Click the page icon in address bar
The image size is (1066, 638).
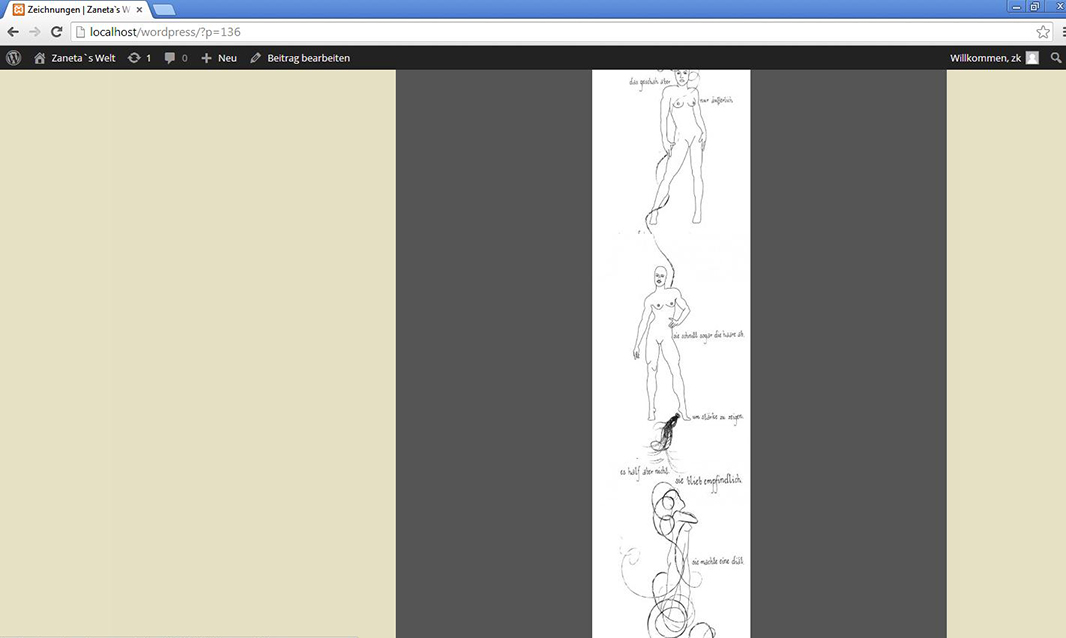(x=80, y=32)
